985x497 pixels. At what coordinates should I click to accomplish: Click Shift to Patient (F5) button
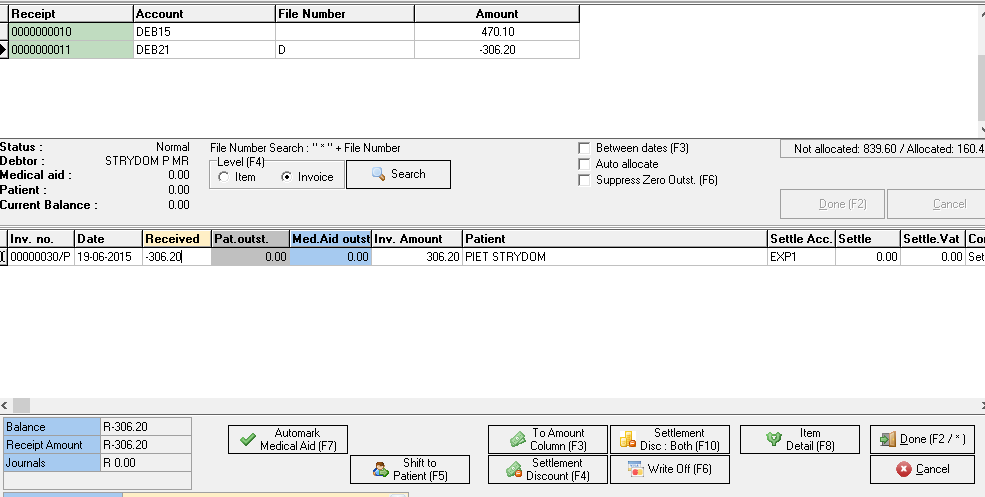[x=408, y=469]
